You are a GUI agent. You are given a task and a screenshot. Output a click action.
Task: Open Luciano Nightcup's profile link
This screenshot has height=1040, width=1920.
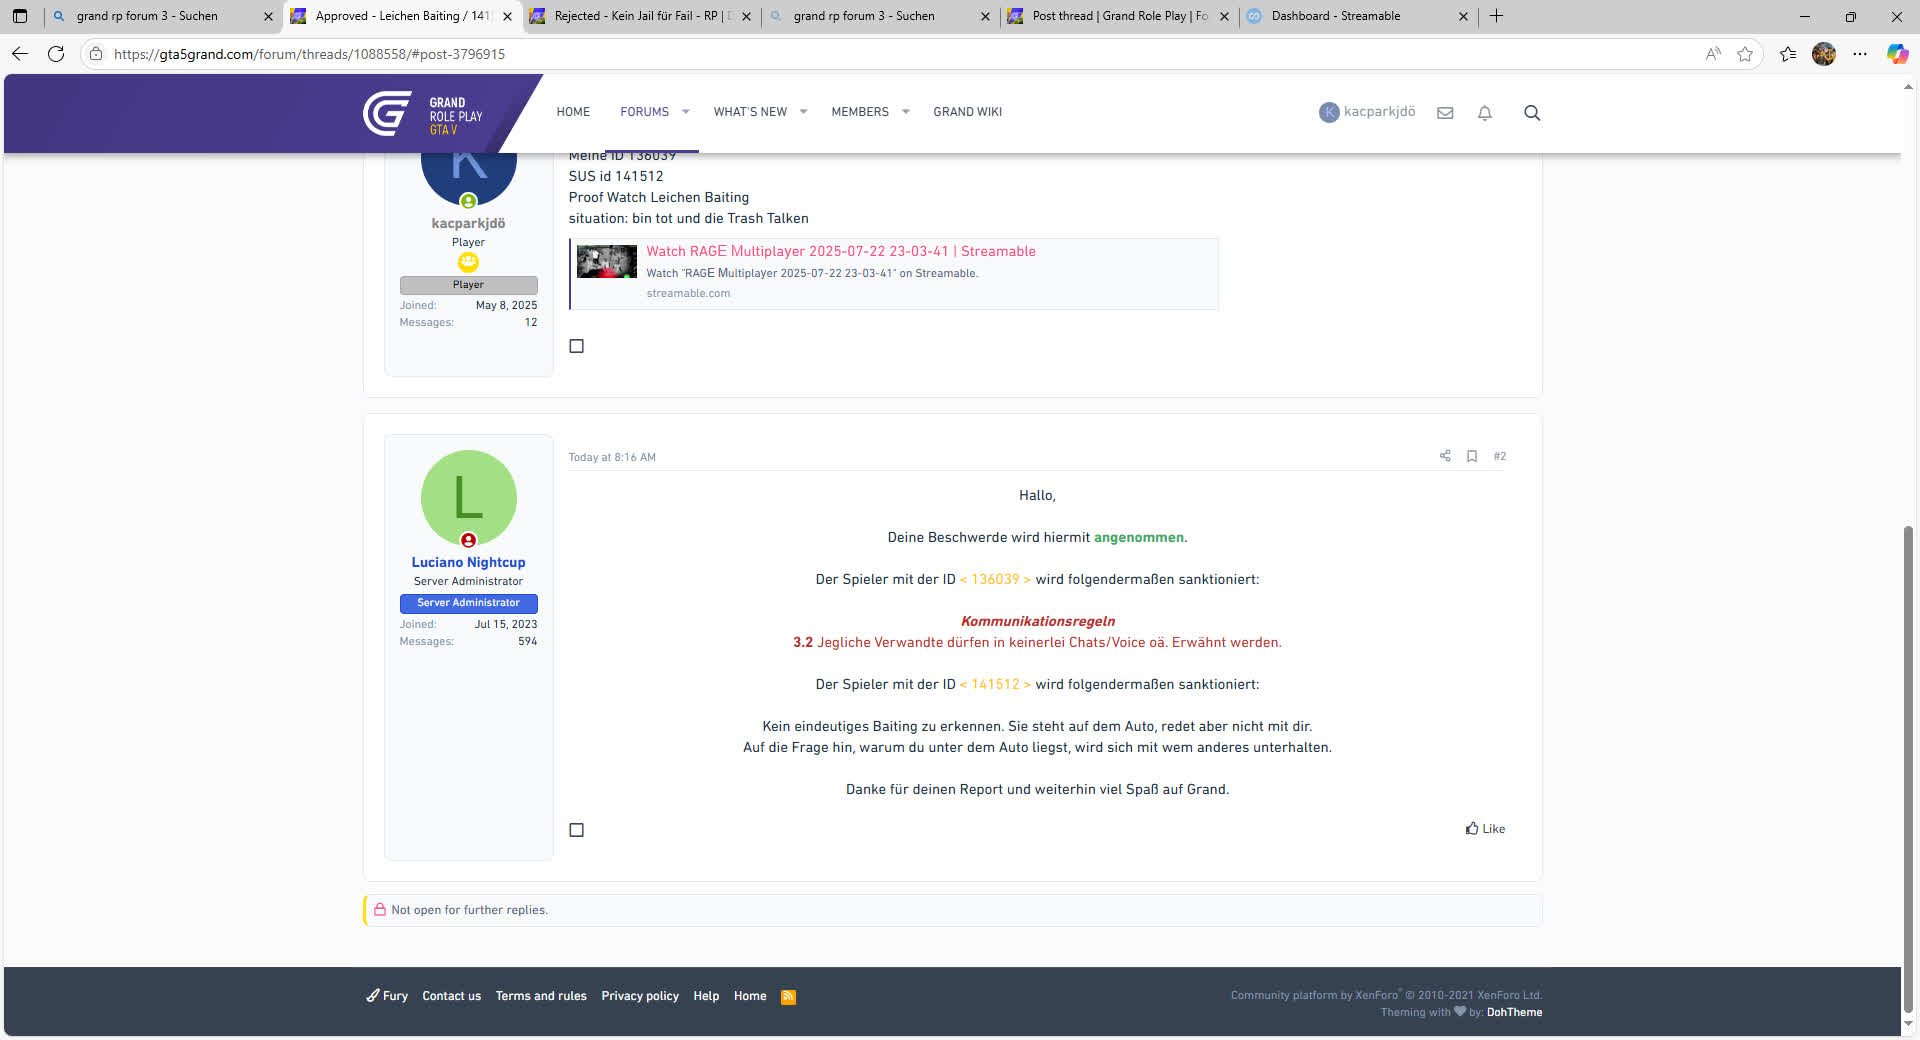pos(468,562)
